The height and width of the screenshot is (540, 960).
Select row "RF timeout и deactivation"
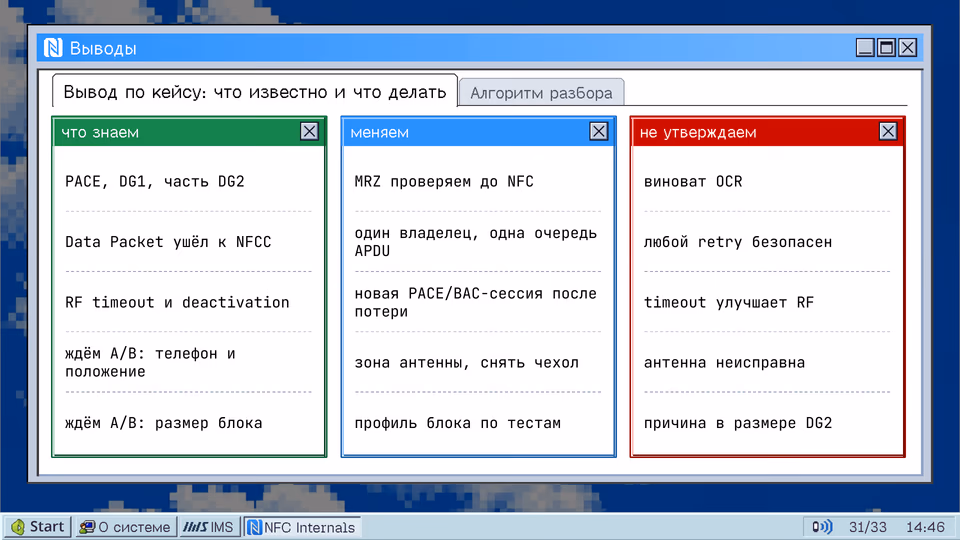(x=189, y=302)
